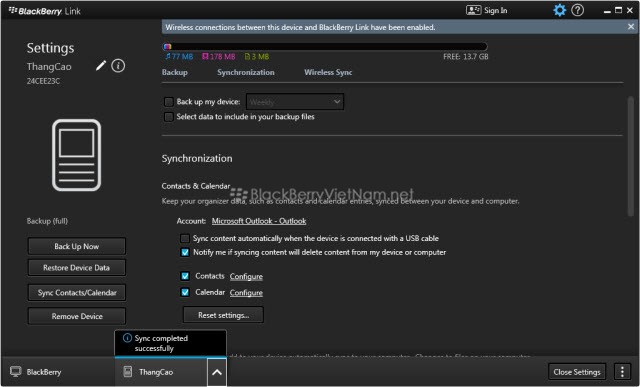Viewport: 640px width, 387px height.
Task: Click Sync Contacts/Calendar button
Action: point(77,293)
